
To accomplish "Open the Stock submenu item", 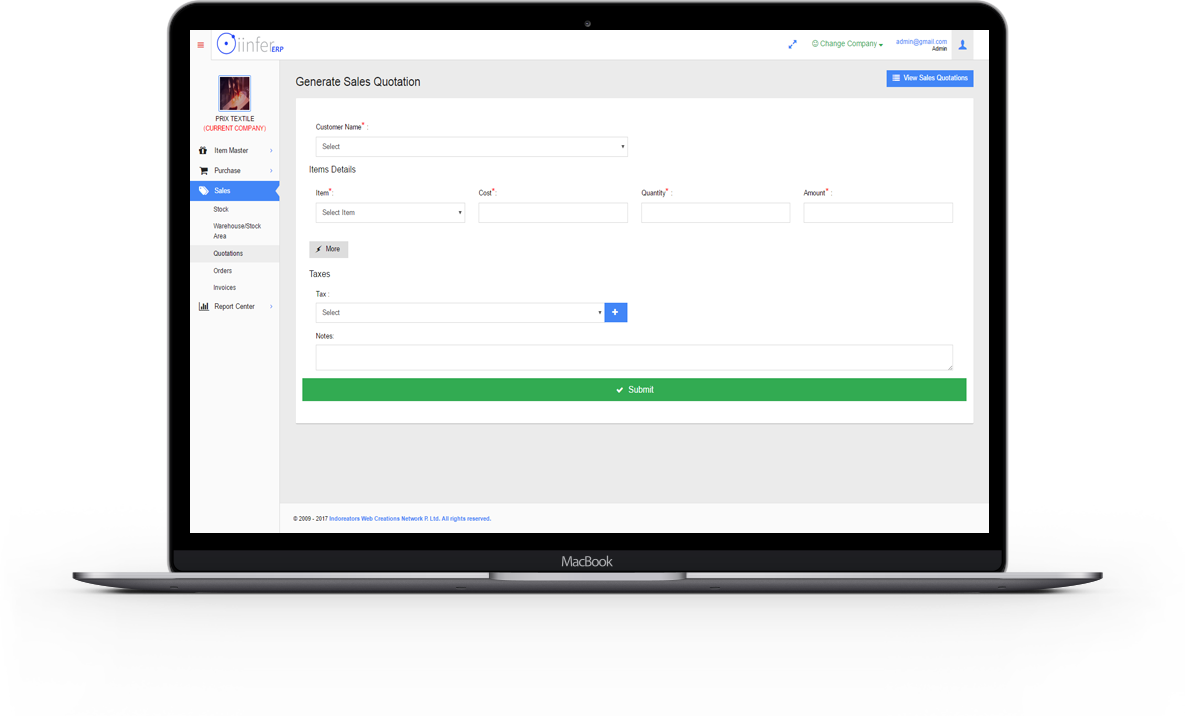I will 221,209.
